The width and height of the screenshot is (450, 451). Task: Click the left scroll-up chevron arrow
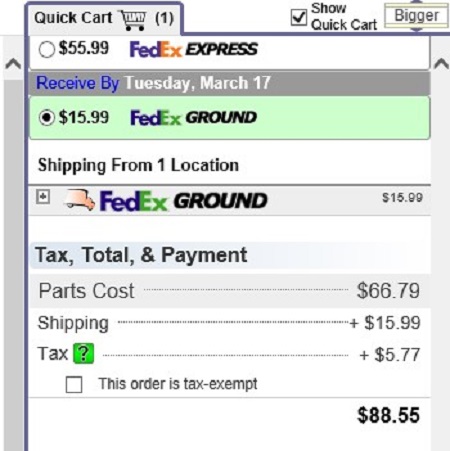[13, 63]
